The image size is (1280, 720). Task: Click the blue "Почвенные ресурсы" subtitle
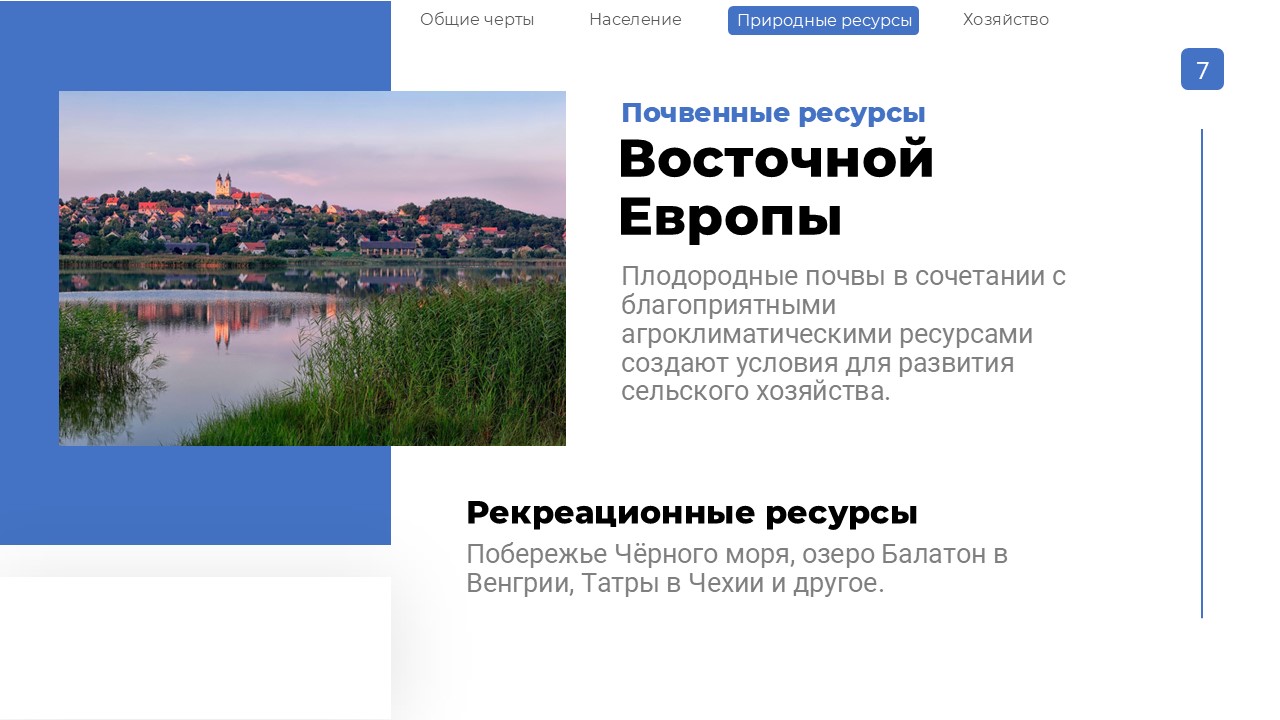click(x=773, y=113)
